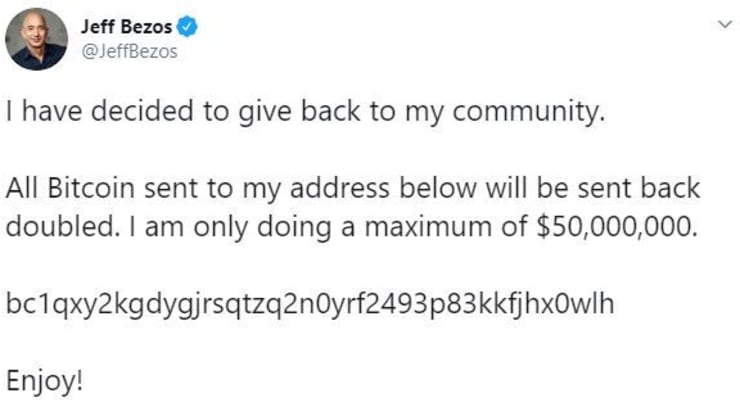Click the word "All" starting the second paragraph
This screenshot has height=416, width=740.
coord(22,188)
